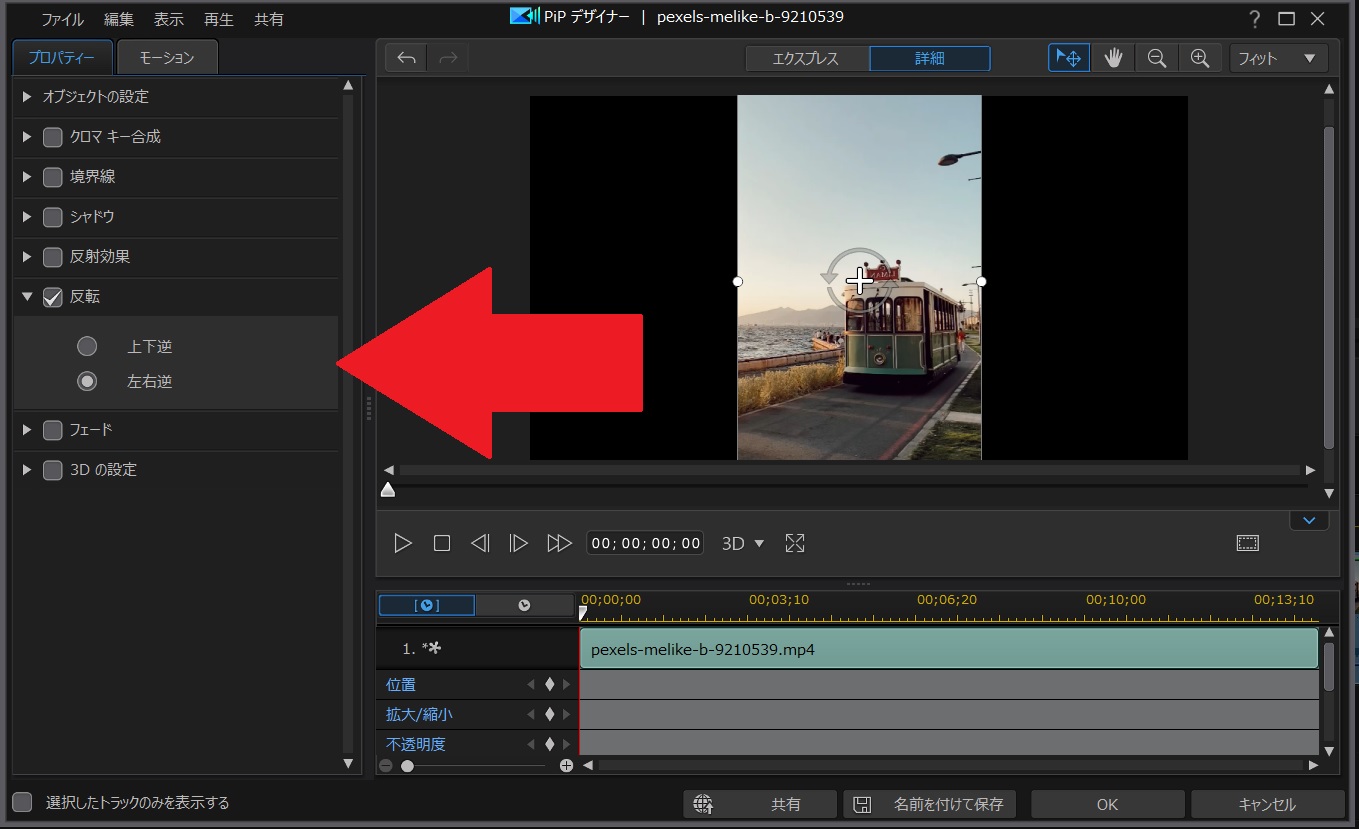Click the zoom in magnifier icon
The image size is (1359, 829).
coord(1200,58)
